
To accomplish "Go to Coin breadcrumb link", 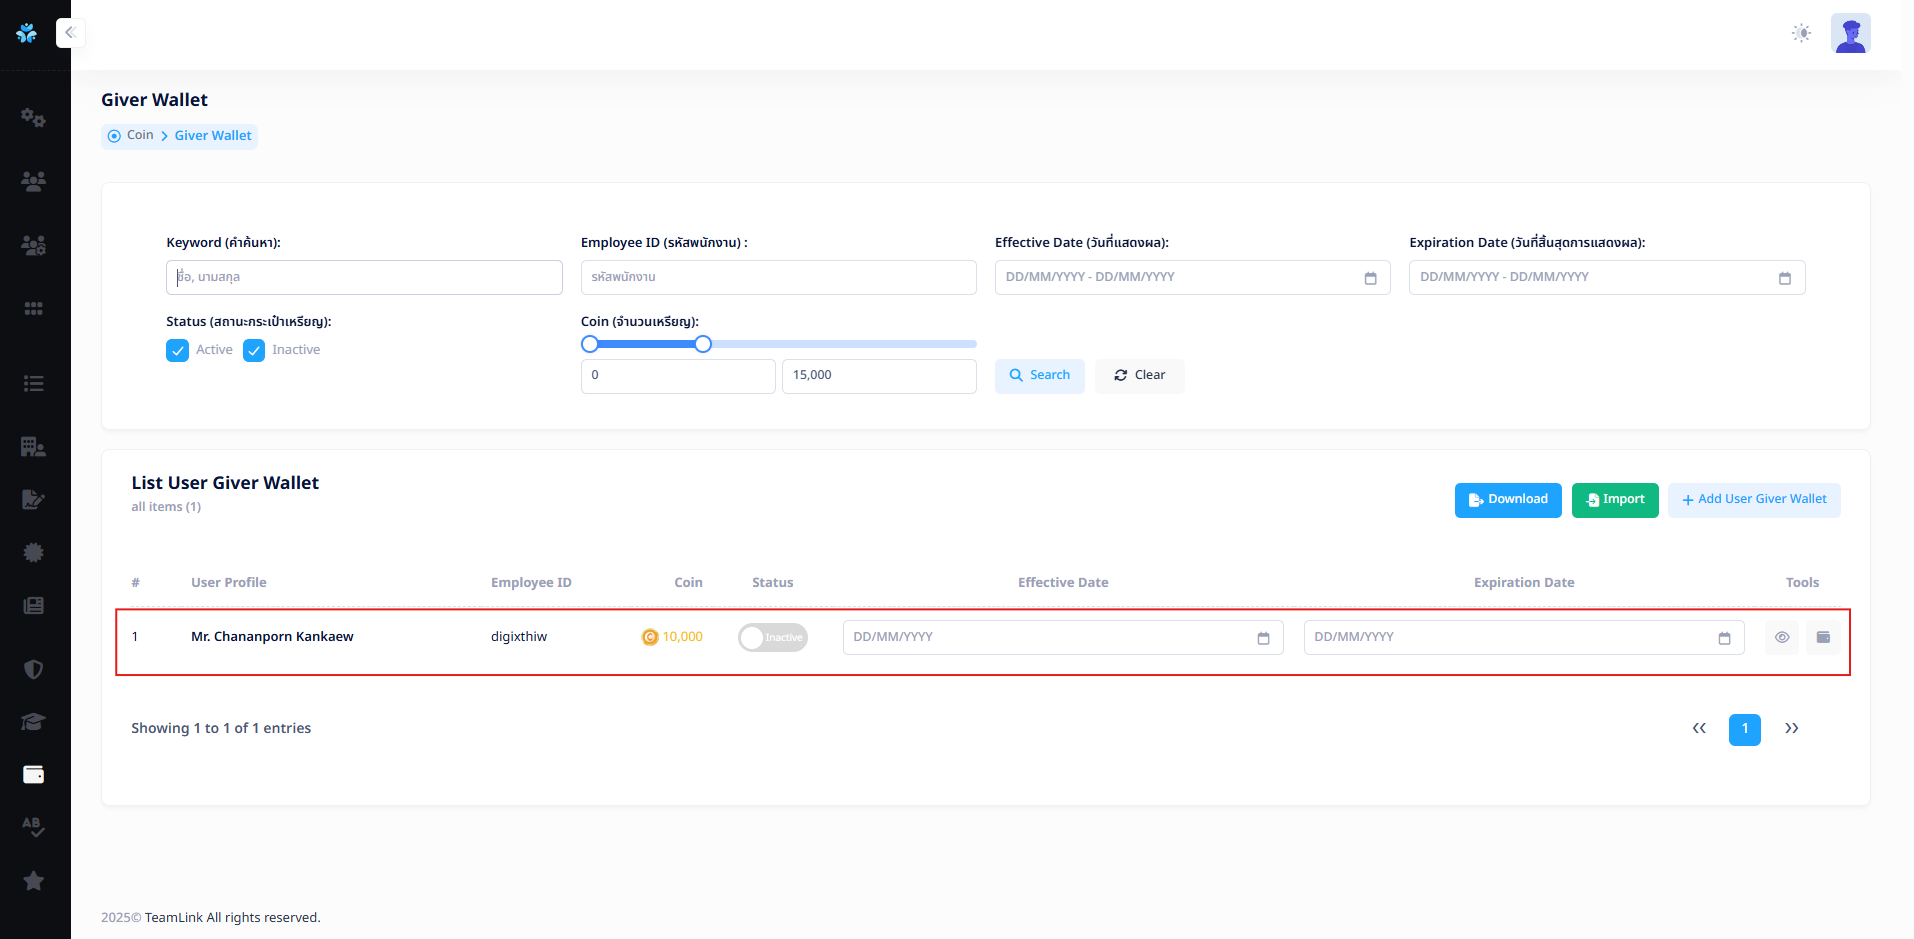I will (140, 136).
